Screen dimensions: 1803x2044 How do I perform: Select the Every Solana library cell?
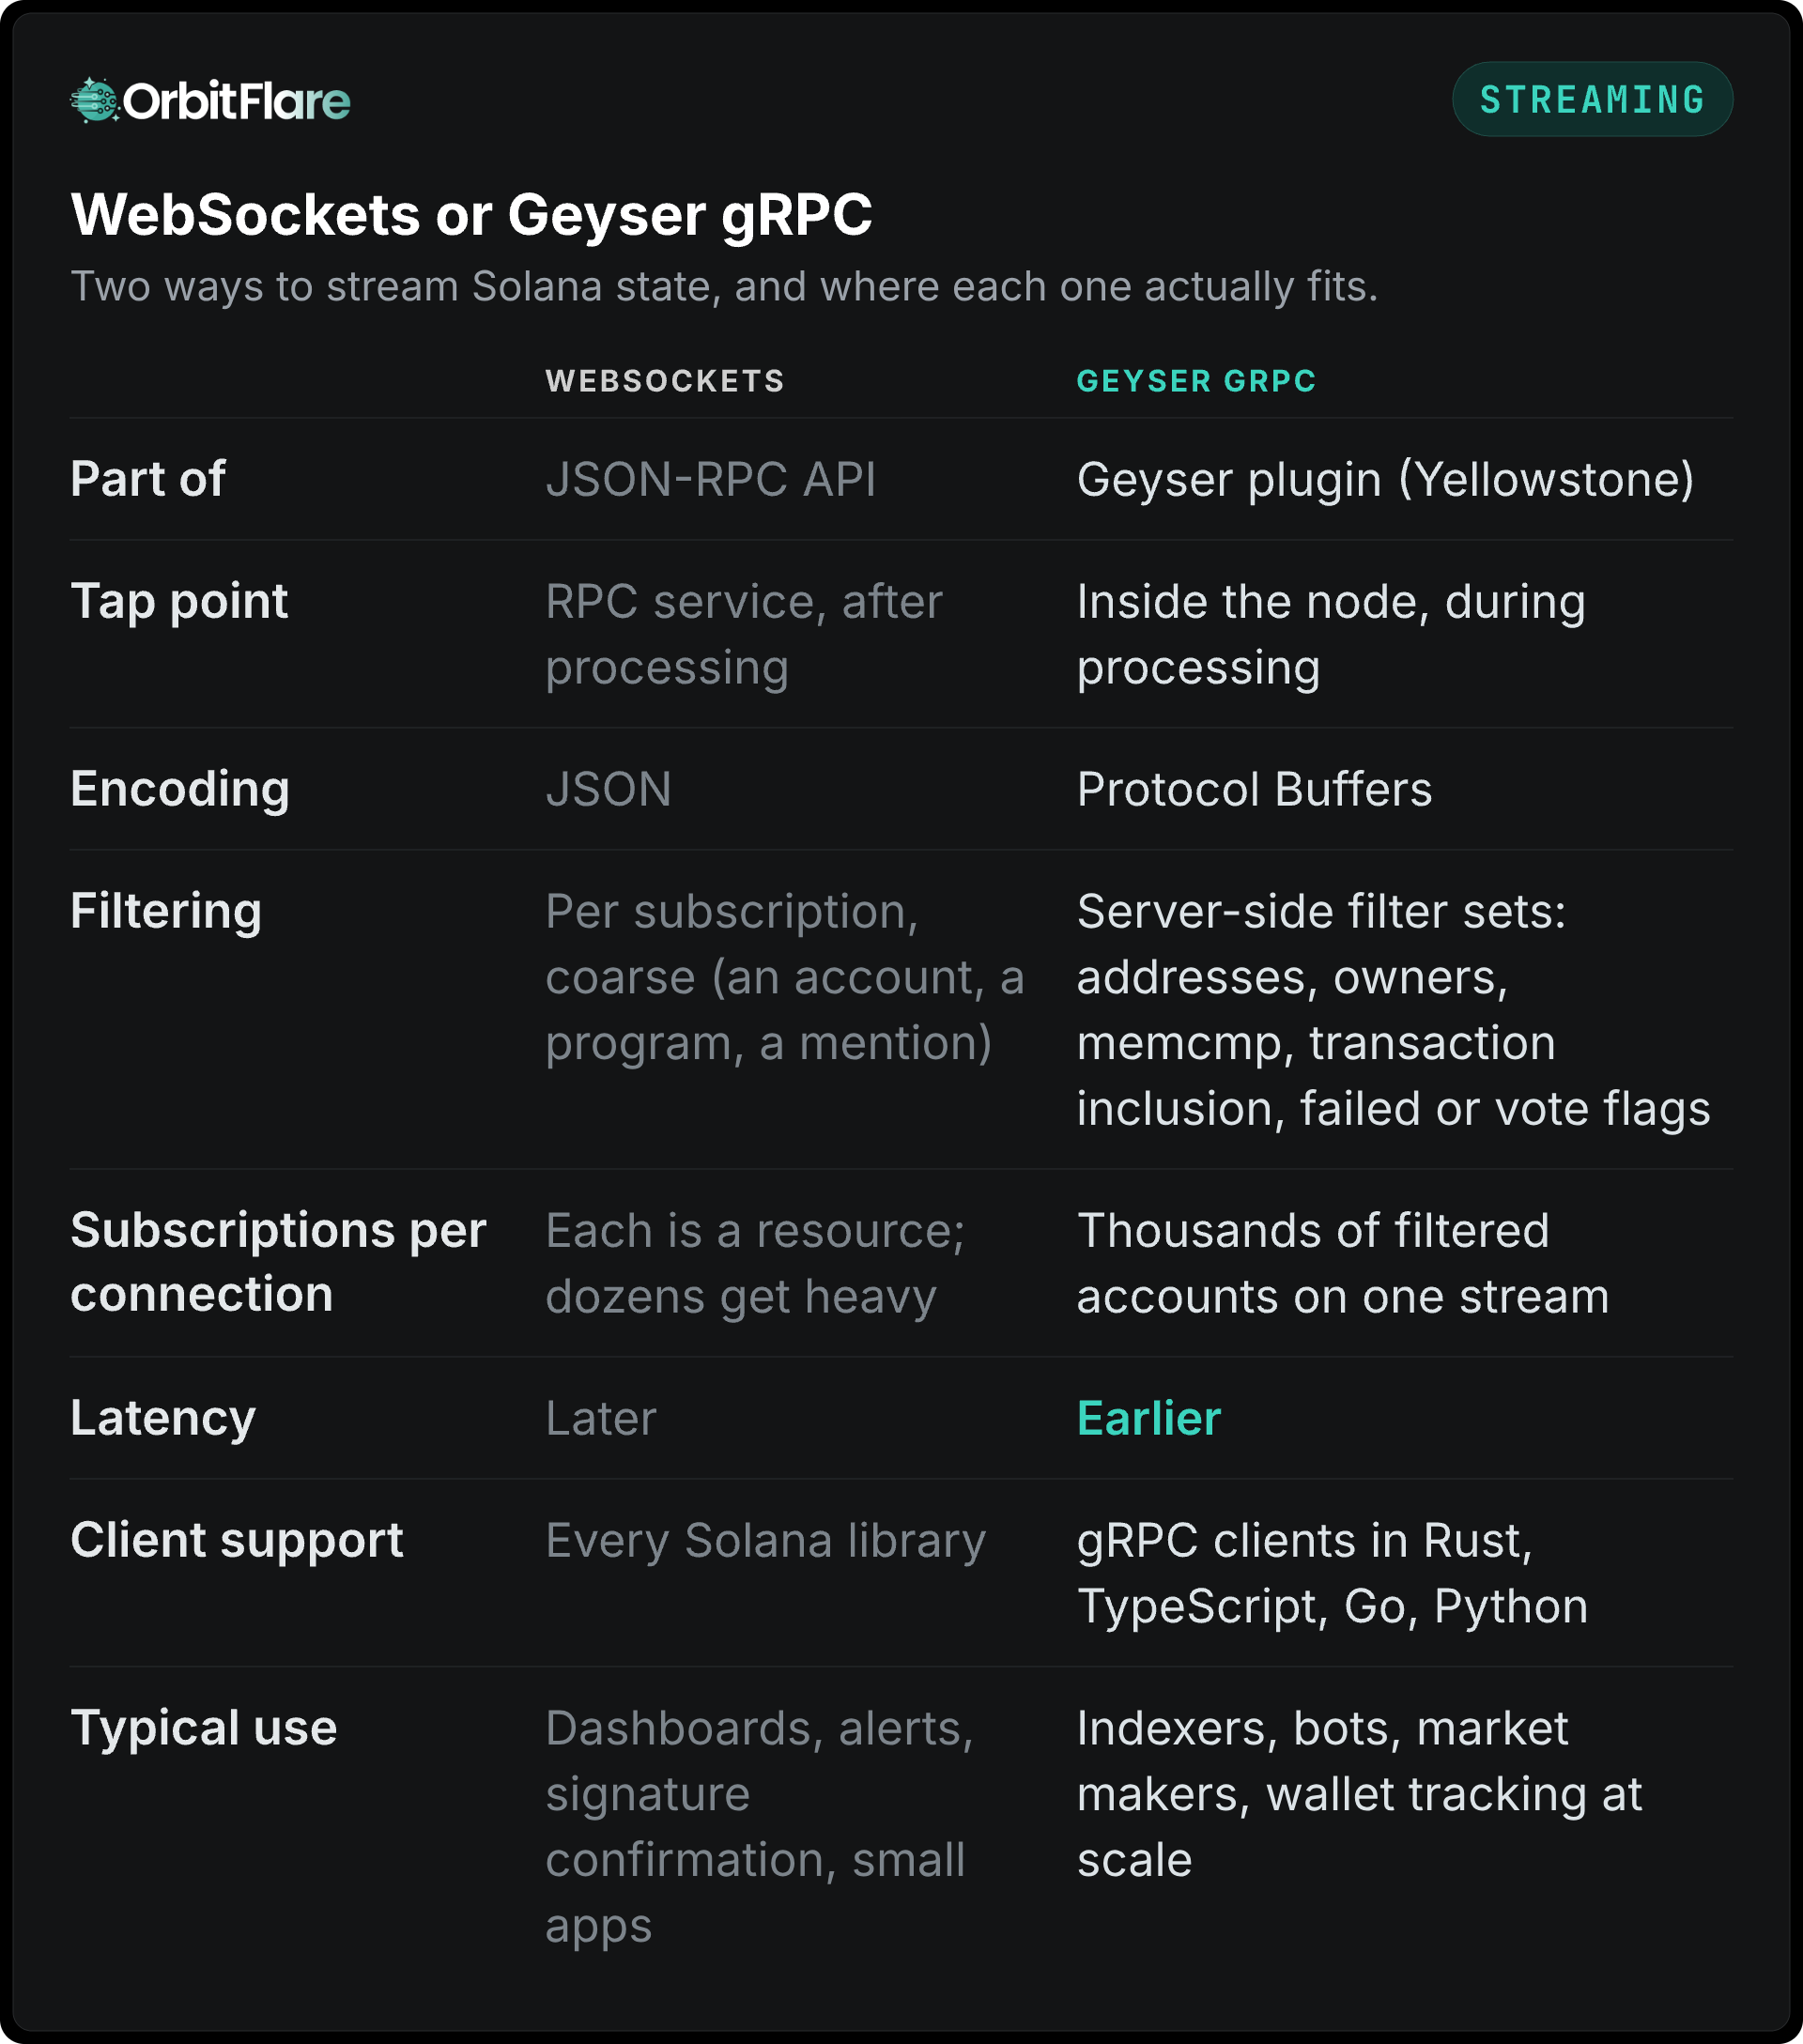(x=766, y=1540)
